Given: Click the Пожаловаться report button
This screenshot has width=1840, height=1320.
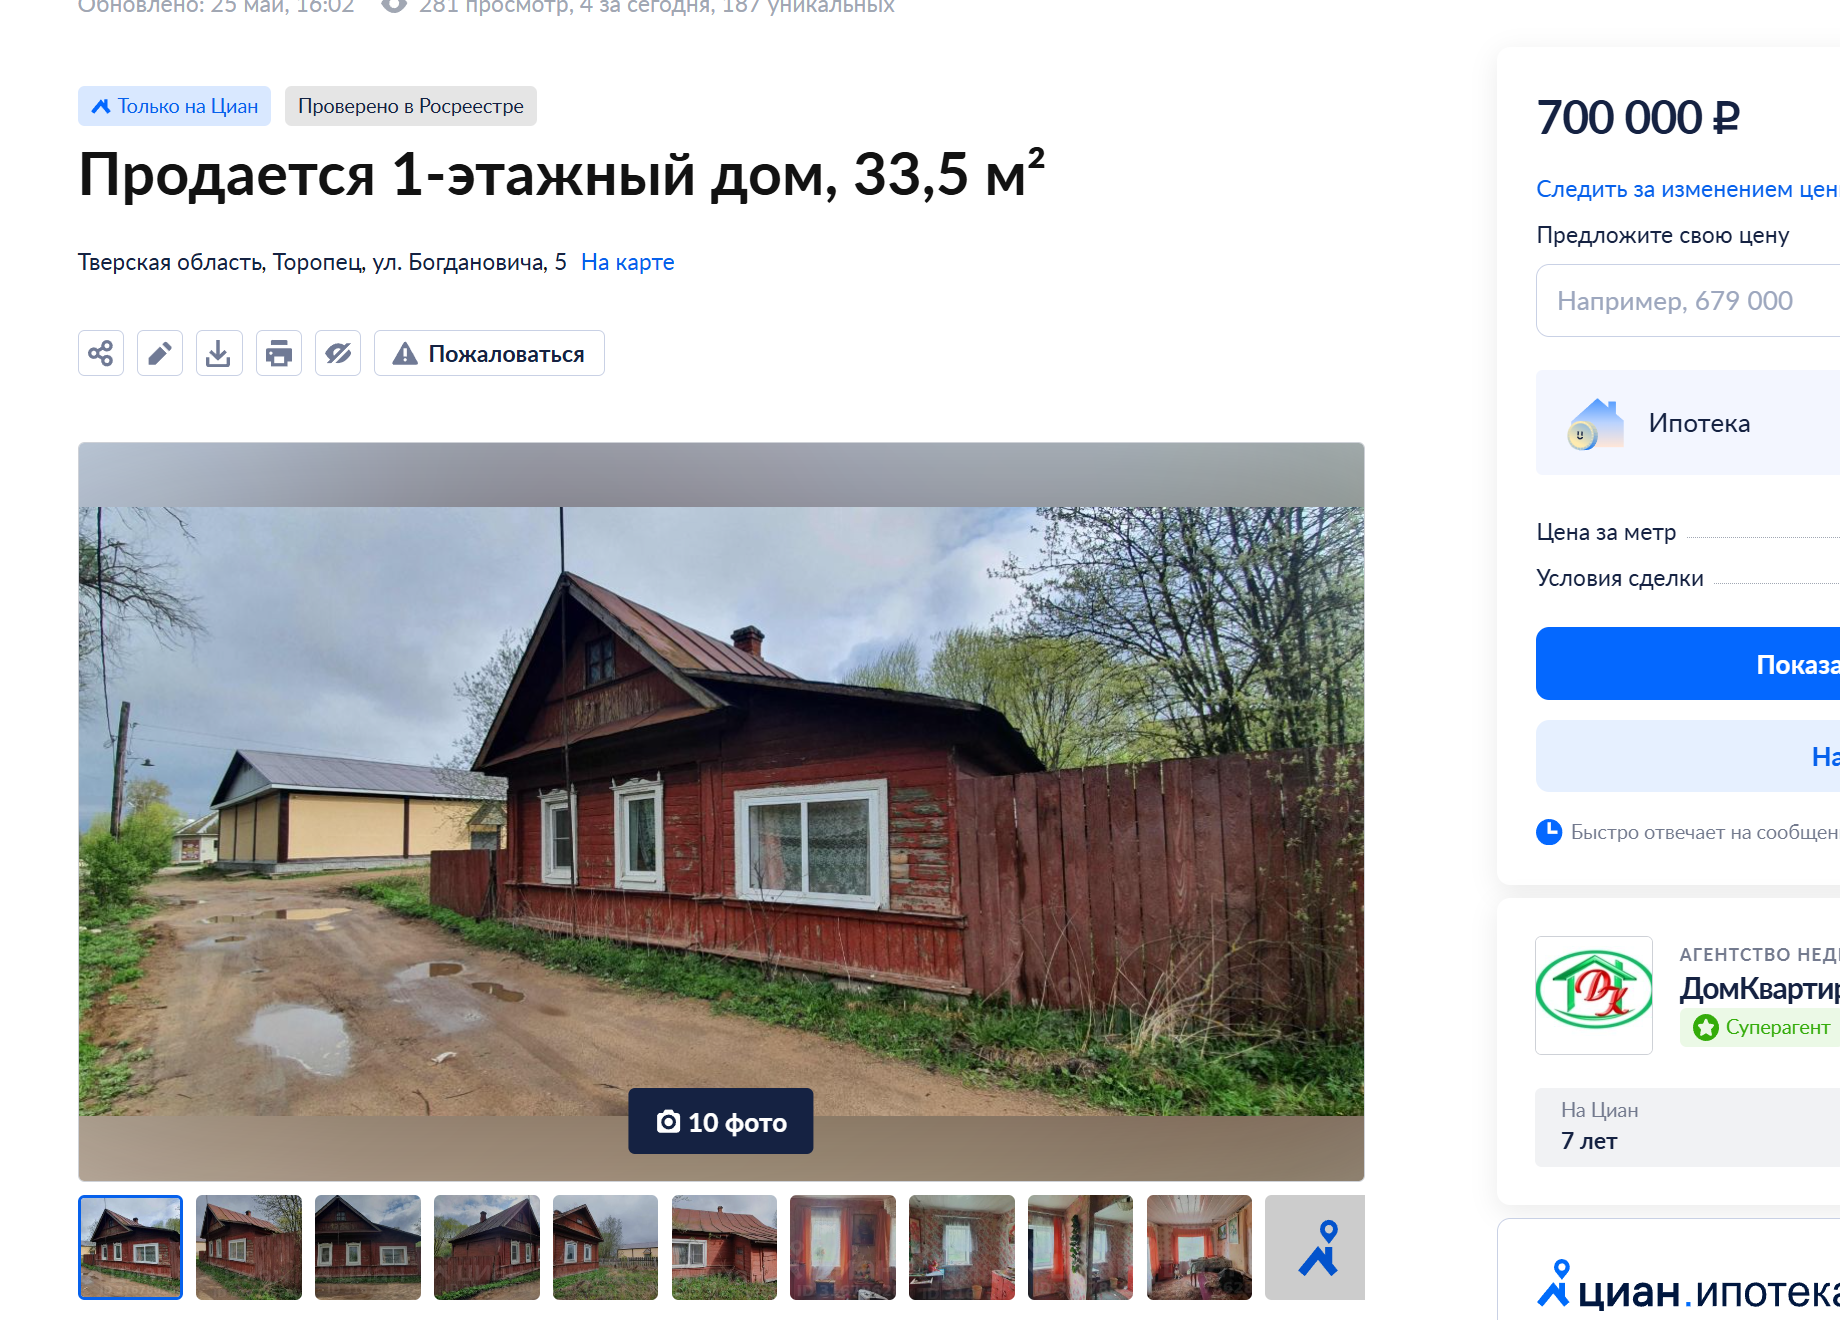Looking at the screenshot, I should tap(489, 353).
